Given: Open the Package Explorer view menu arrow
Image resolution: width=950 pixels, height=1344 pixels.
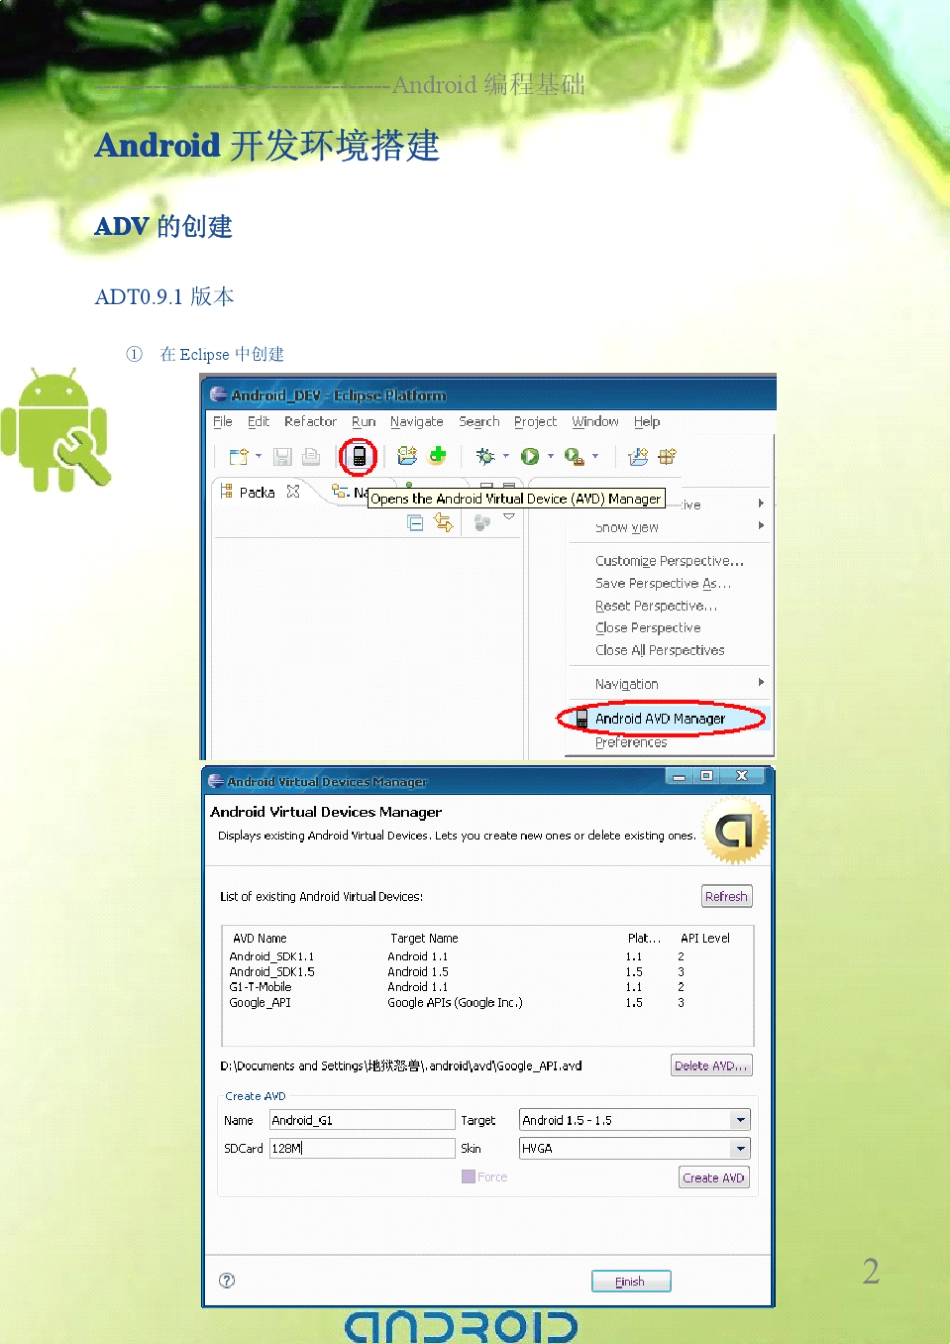Looking at the screenshot, I should point(509,517).
